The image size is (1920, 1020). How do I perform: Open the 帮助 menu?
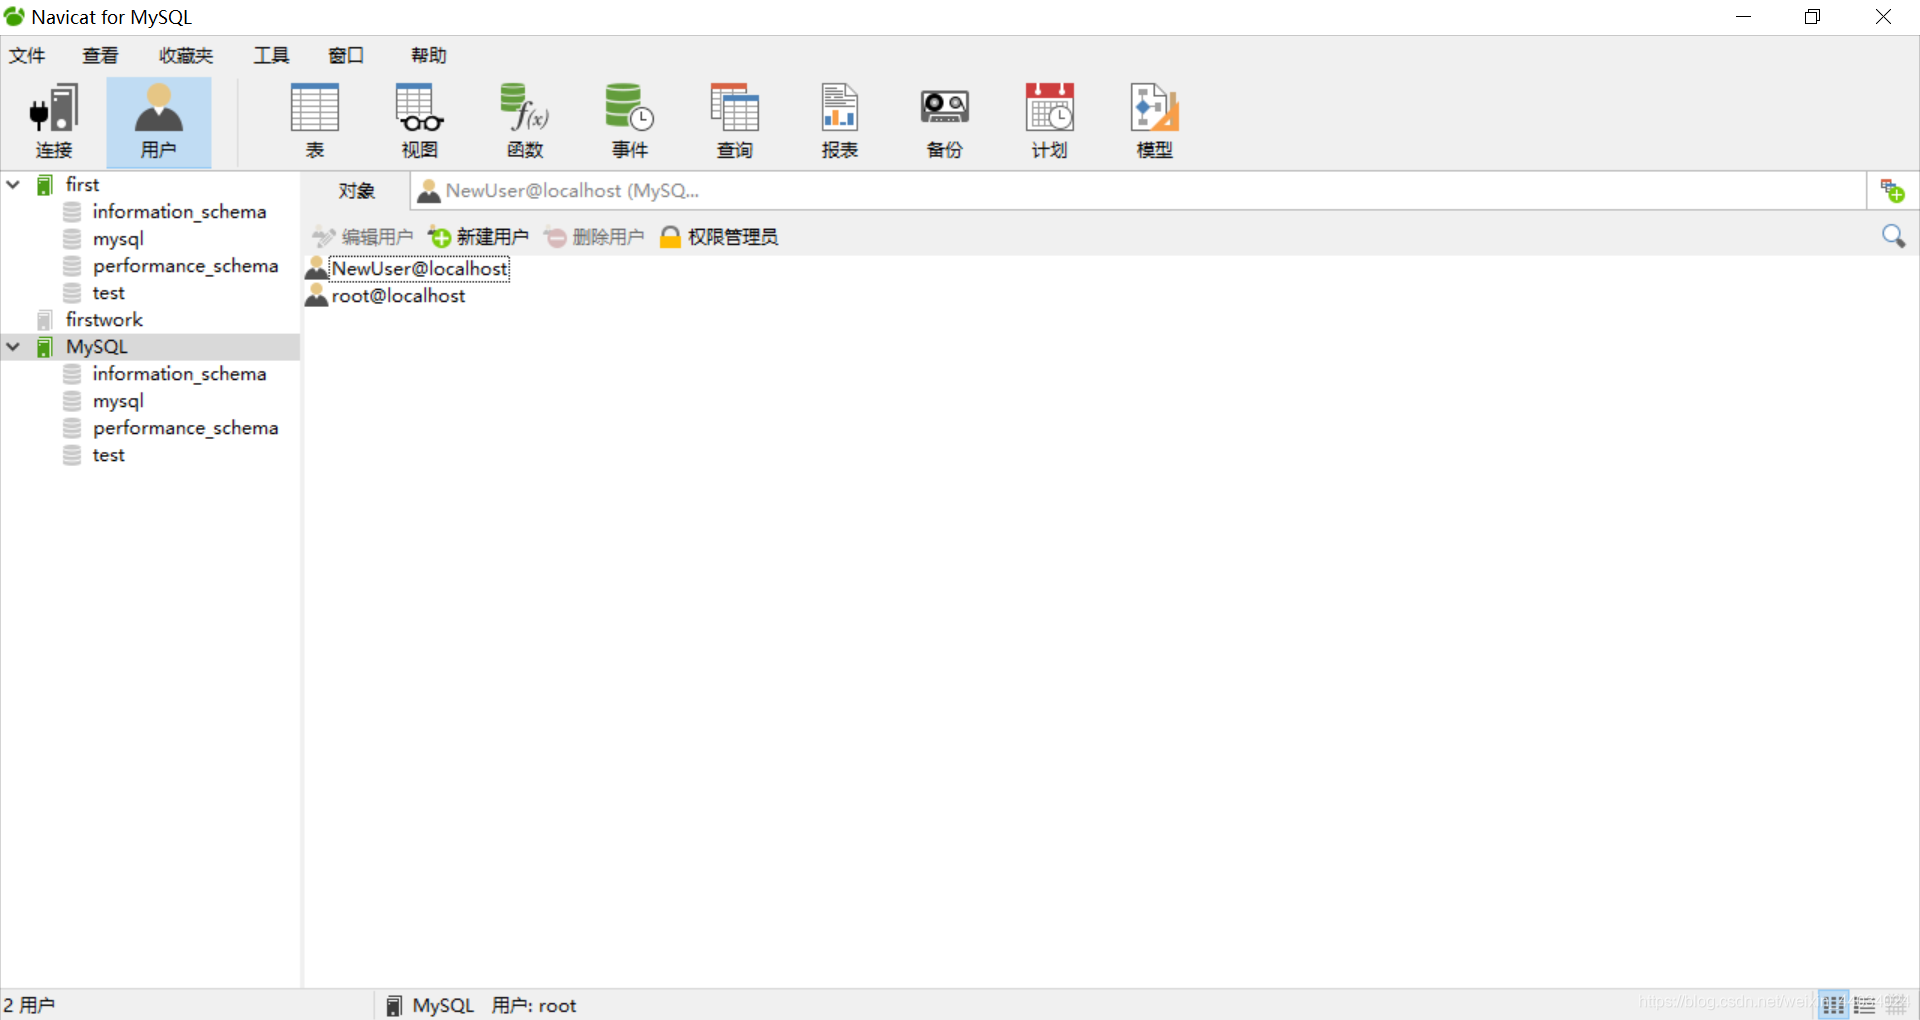[x=429, y=55]
